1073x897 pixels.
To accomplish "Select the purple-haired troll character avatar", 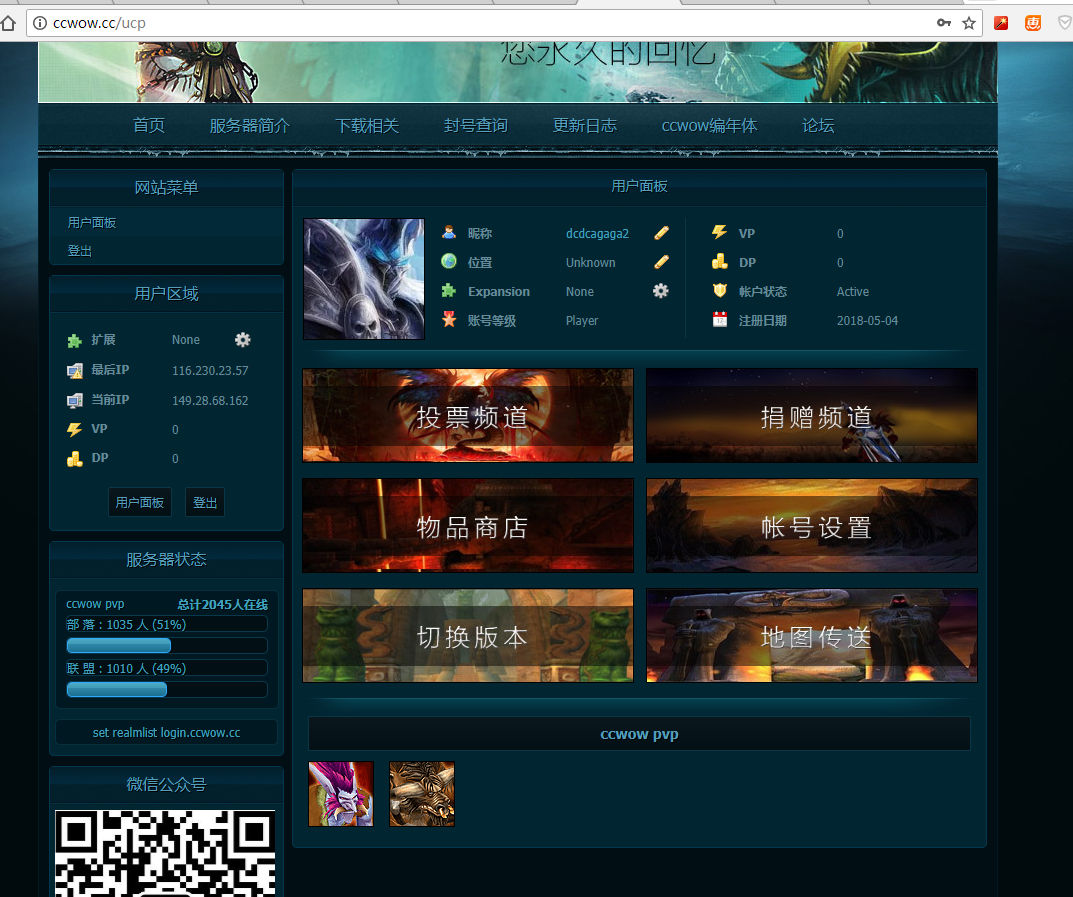I will pos(341,794).
